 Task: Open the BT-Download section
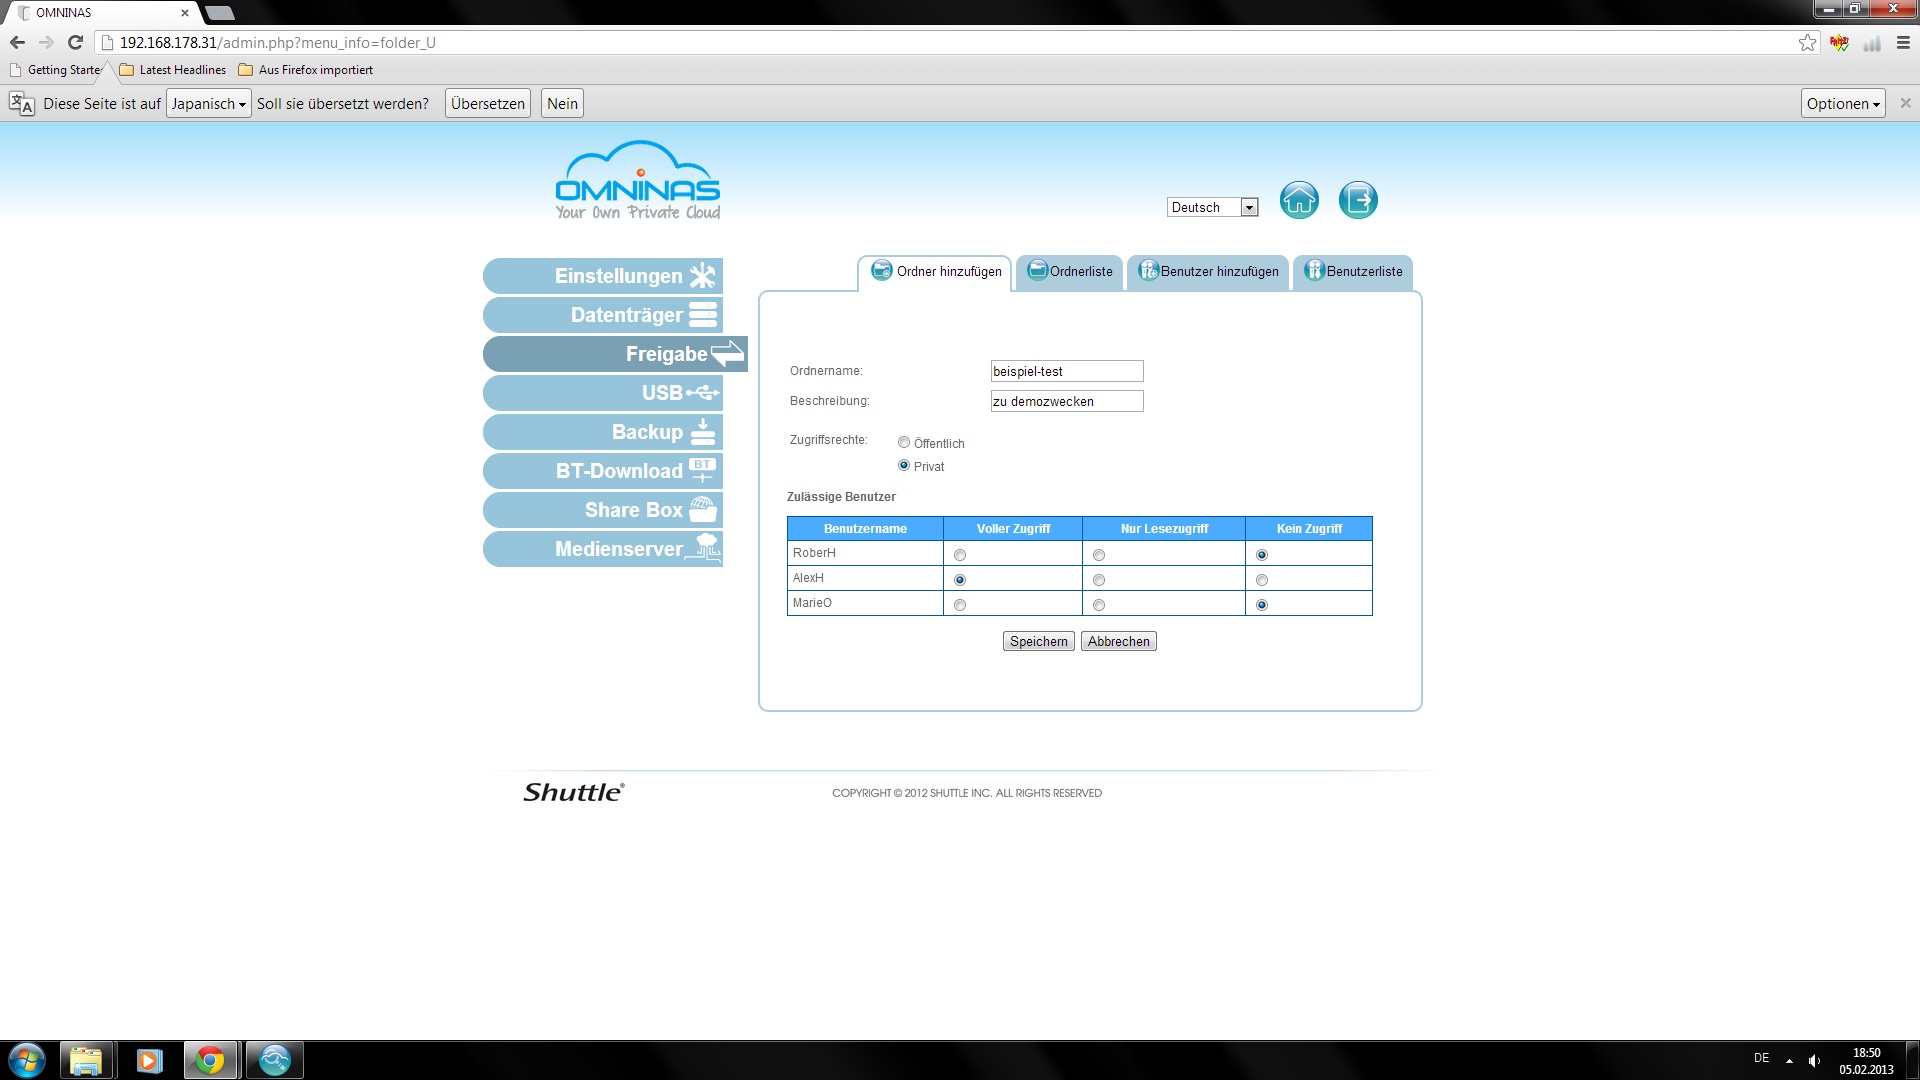(603, 471)
